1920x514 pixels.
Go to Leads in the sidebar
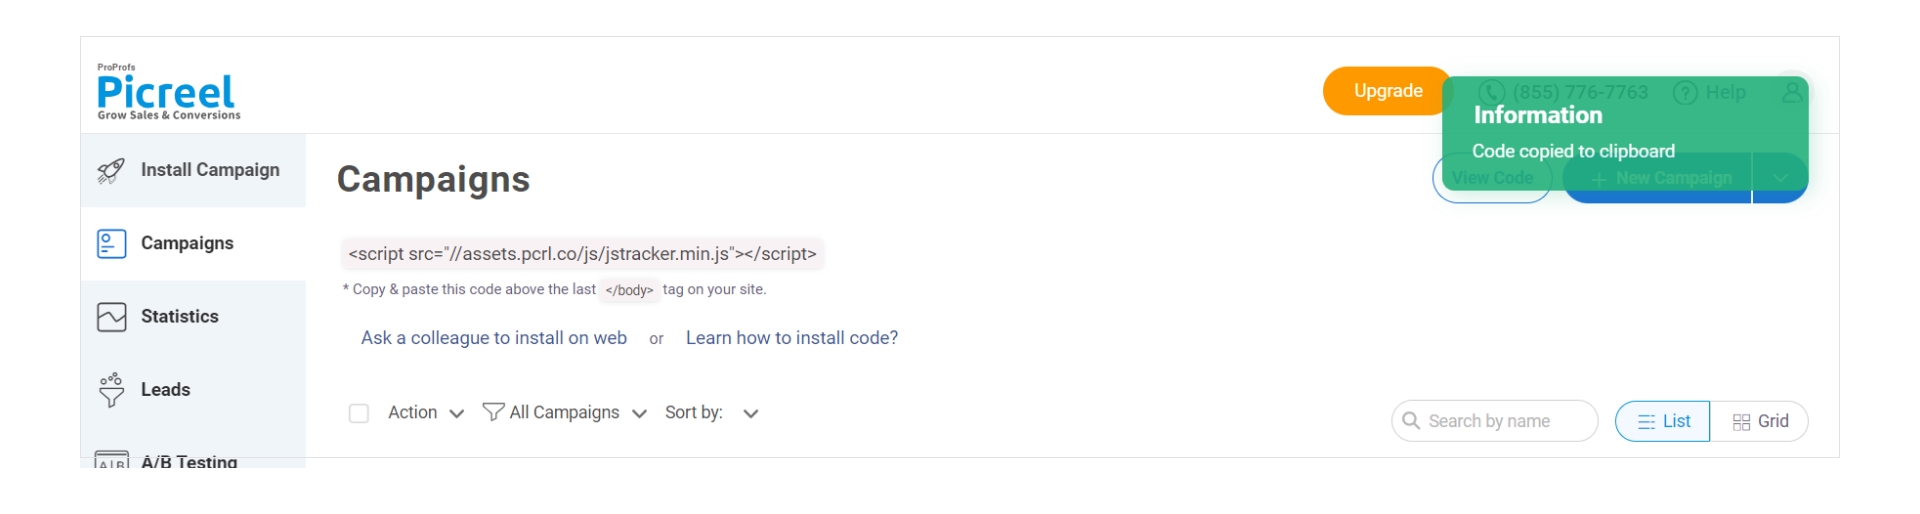166,390
